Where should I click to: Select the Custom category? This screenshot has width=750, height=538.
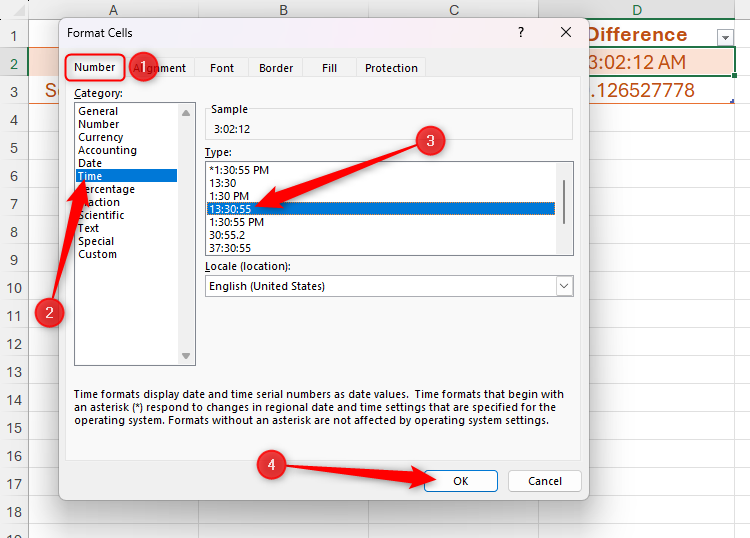click(x=97, y=254)
